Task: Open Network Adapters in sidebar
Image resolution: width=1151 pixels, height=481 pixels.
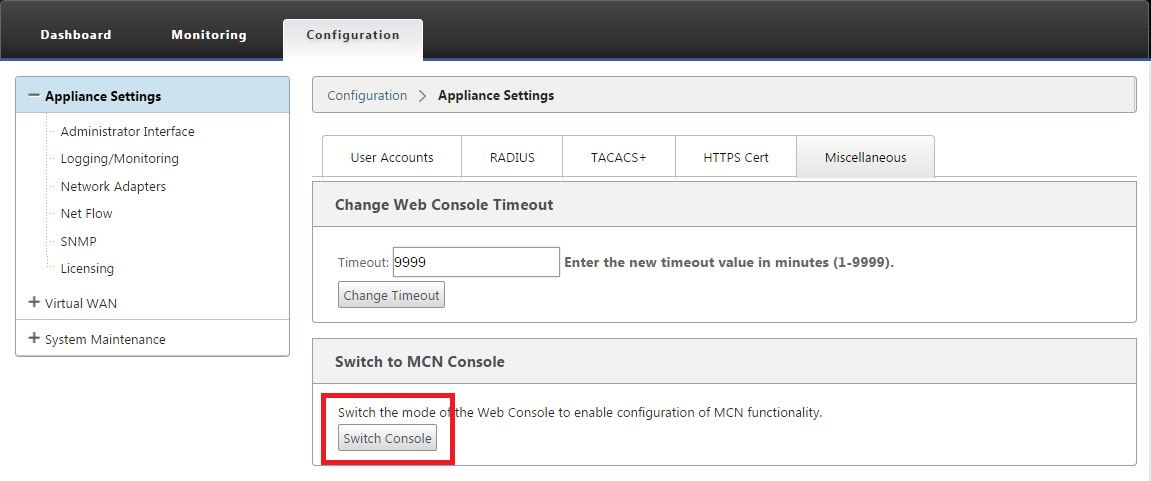Action: click(x=113, y=187)
